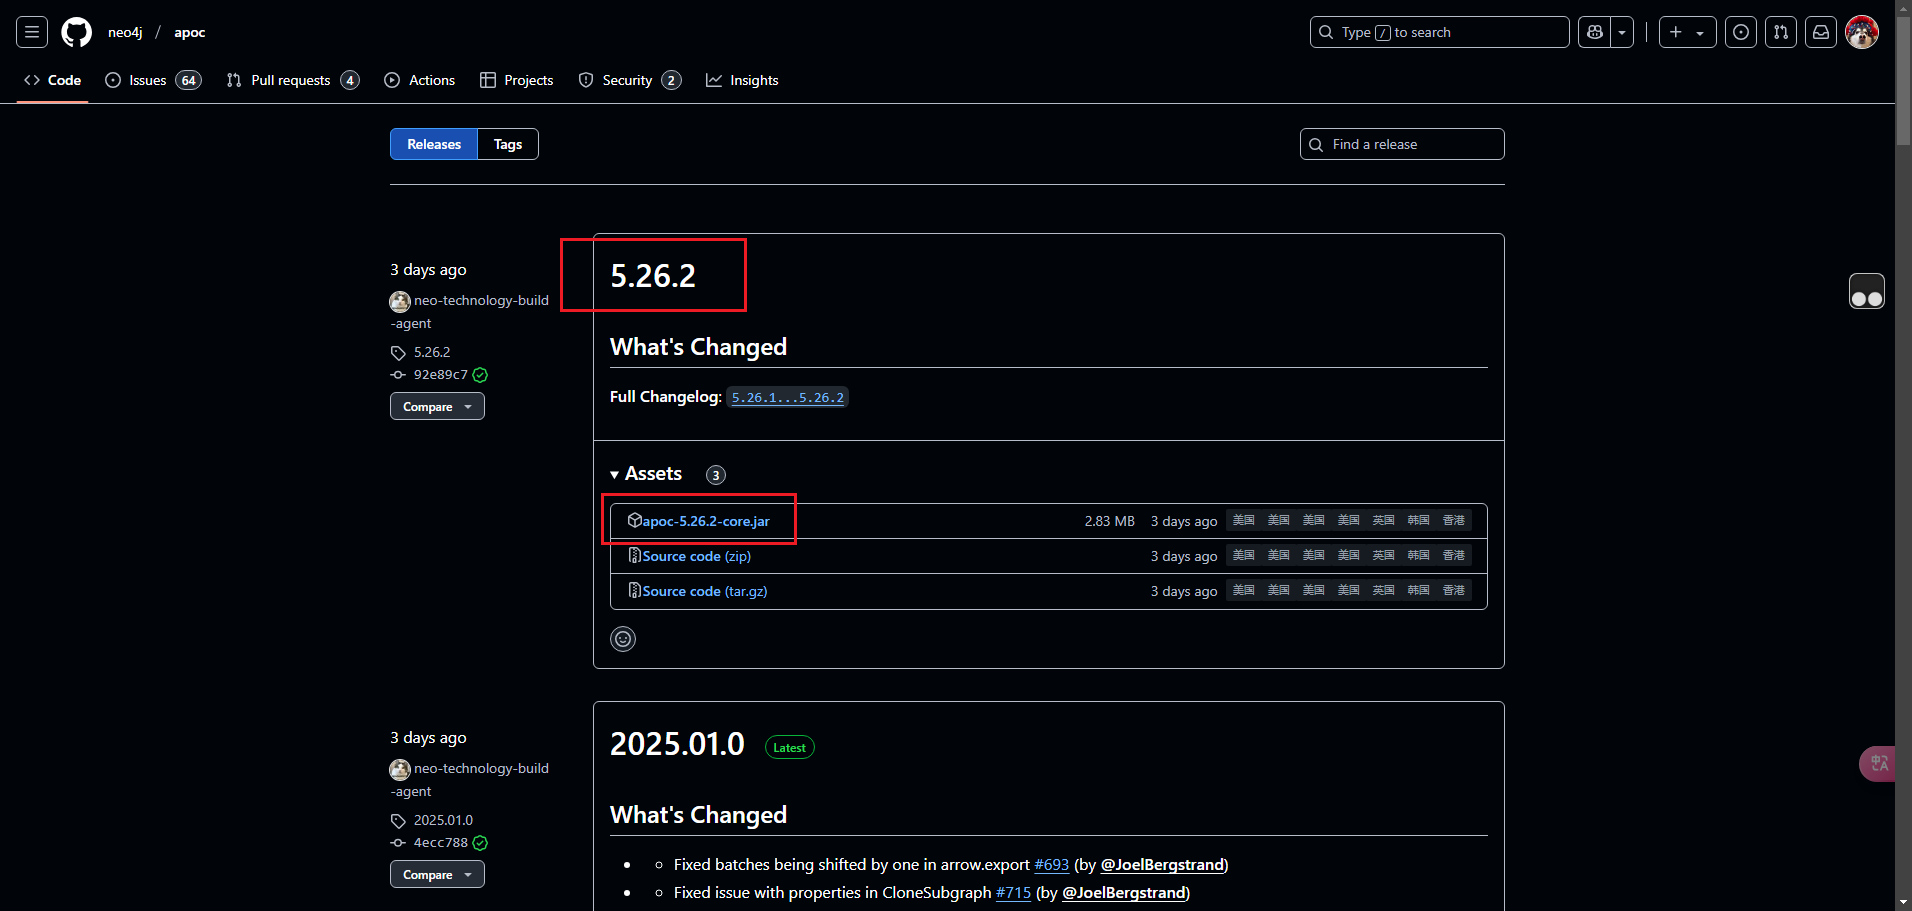Viewport: 1912px width, 911px height.
Task: Open the pull requests icon in top-right header
Action: pos(1781,32)
